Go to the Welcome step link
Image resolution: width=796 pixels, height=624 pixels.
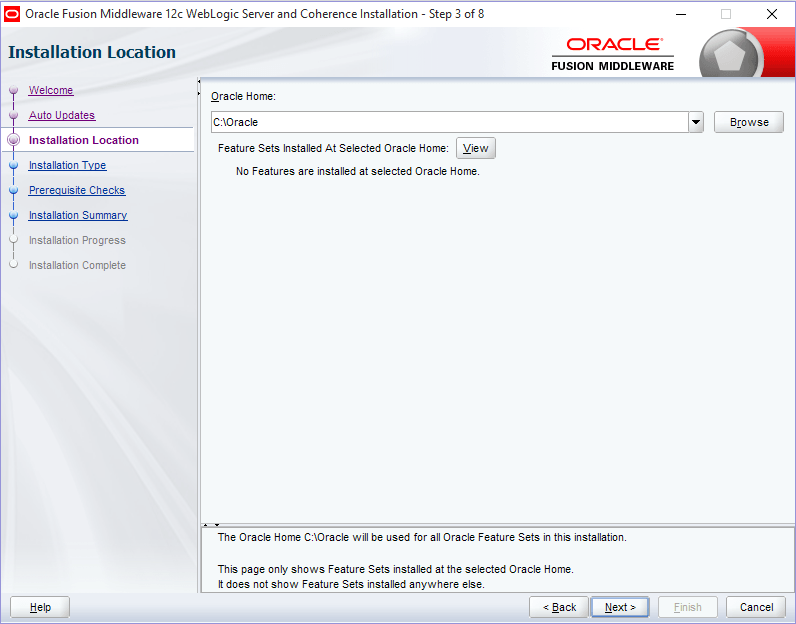point(51,91)
